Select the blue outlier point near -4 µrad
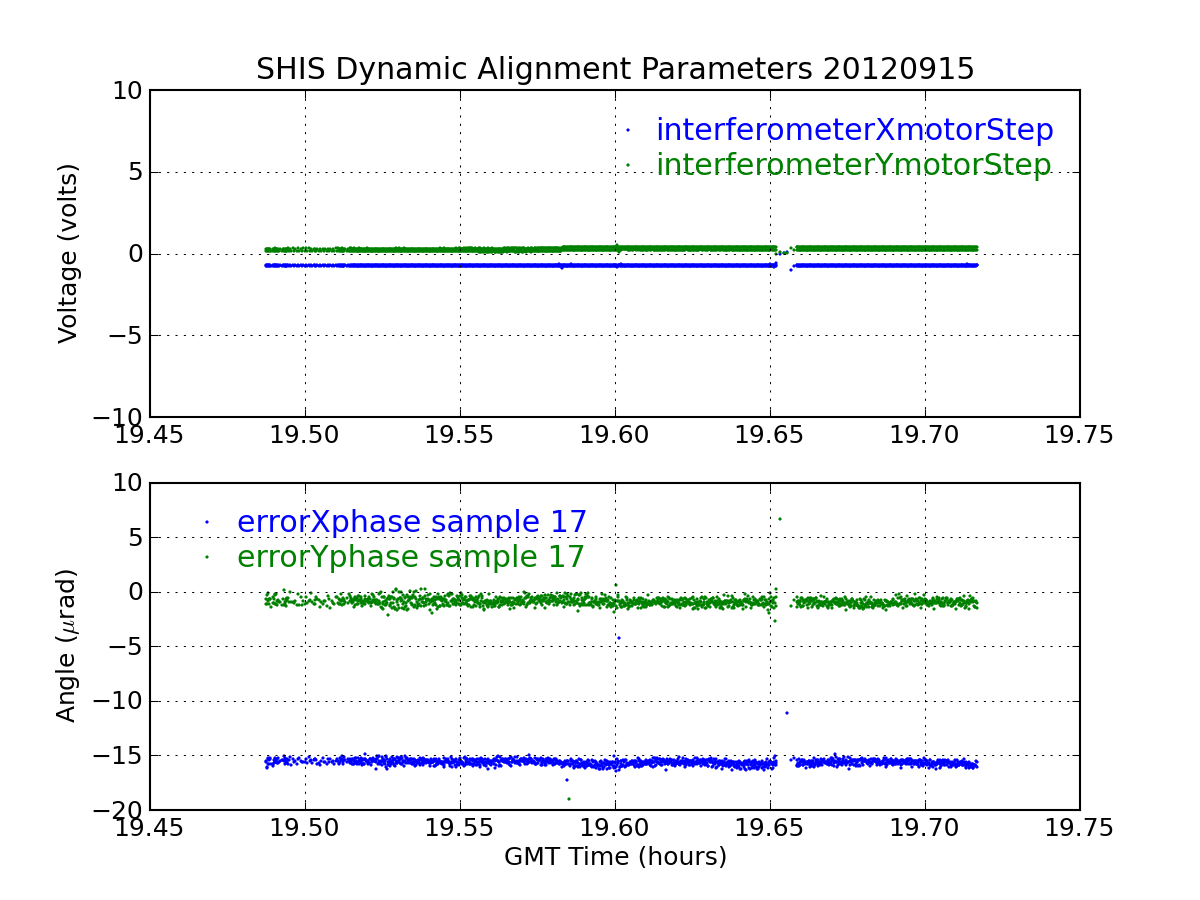Screen dimensions: 1200x900 618,638
